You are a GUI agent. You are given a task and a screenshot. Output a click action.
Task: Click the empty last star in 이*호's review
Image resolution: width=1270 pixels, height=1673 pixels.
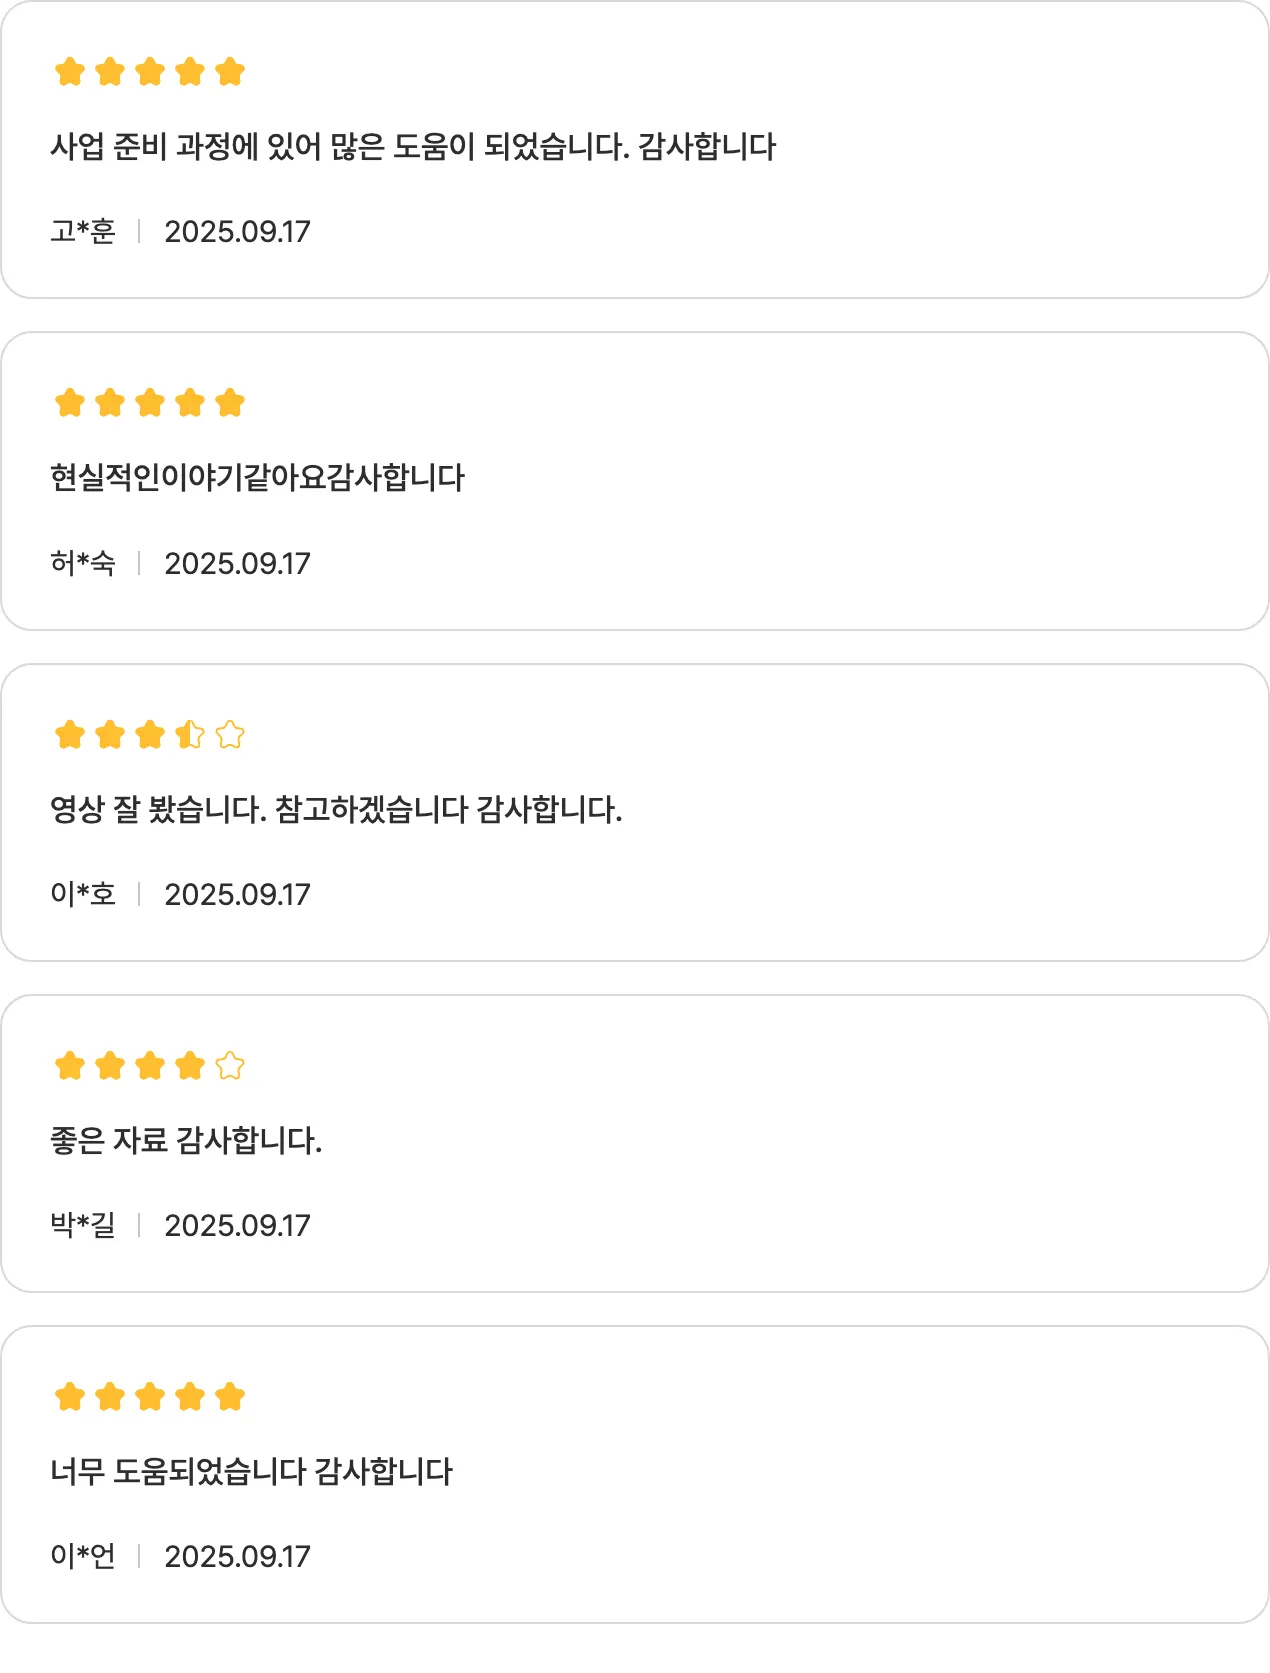point(230,735)
